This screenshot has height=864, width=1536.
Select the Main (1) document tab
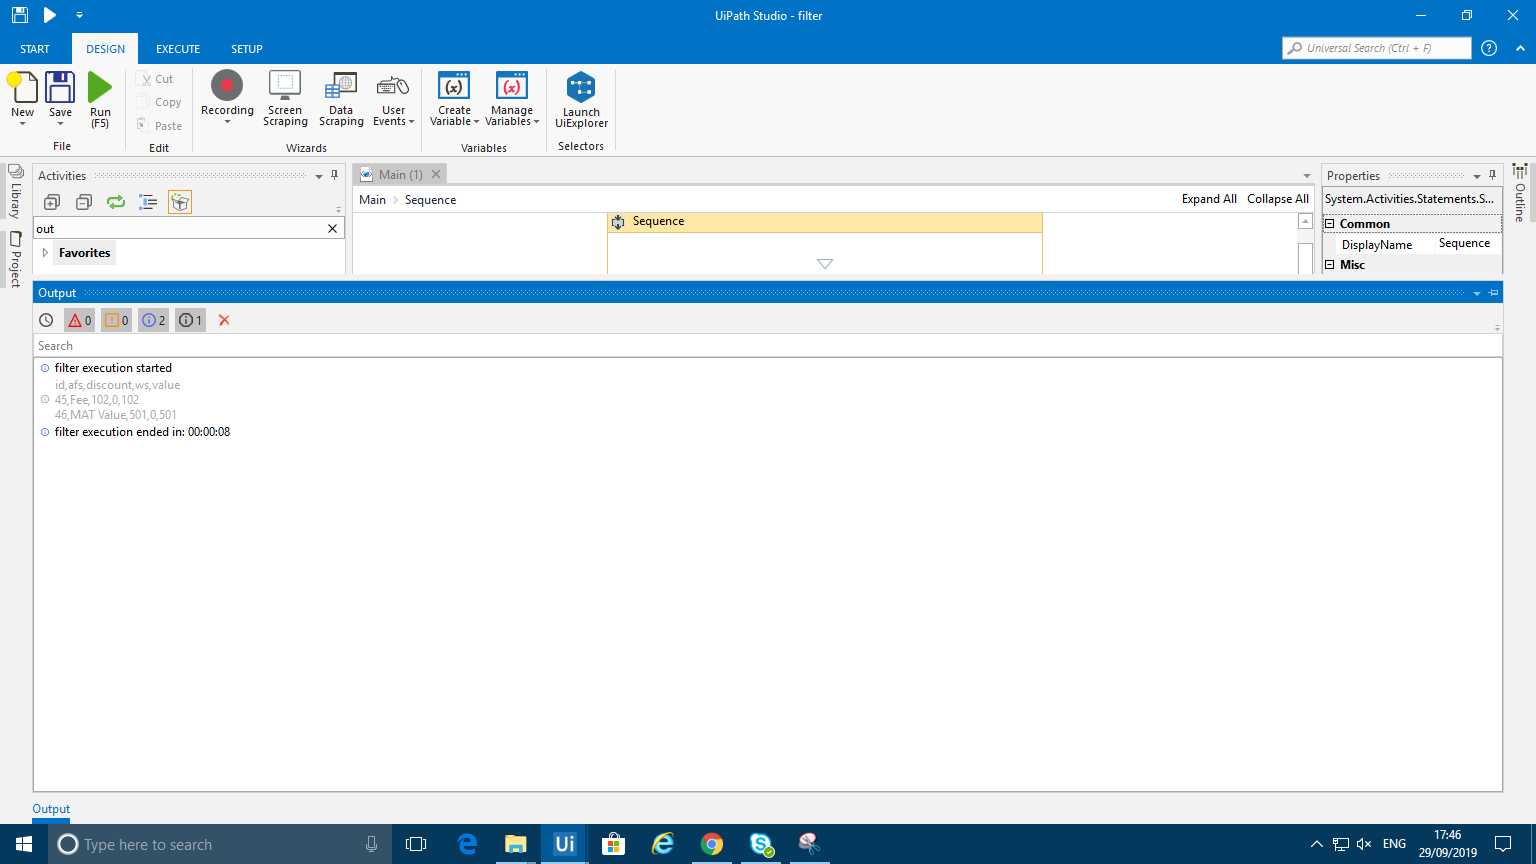coord(400,175)
